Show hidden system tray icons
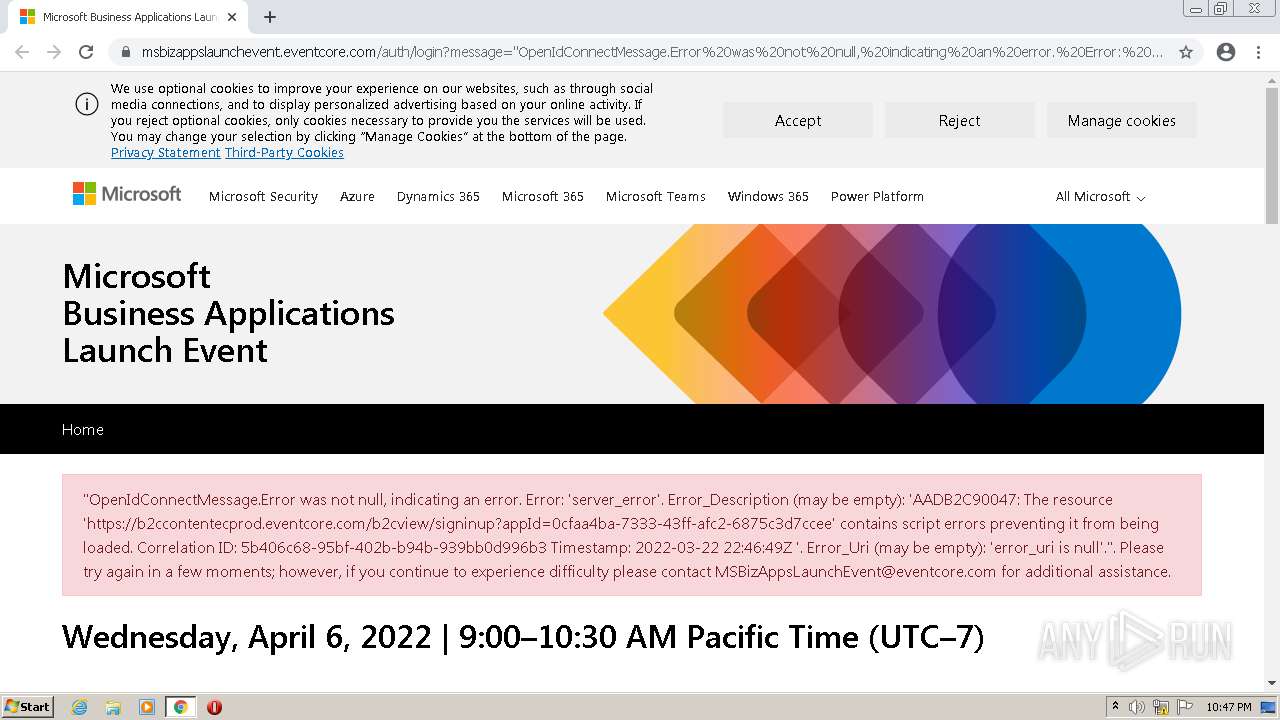 pos(1115,707)
